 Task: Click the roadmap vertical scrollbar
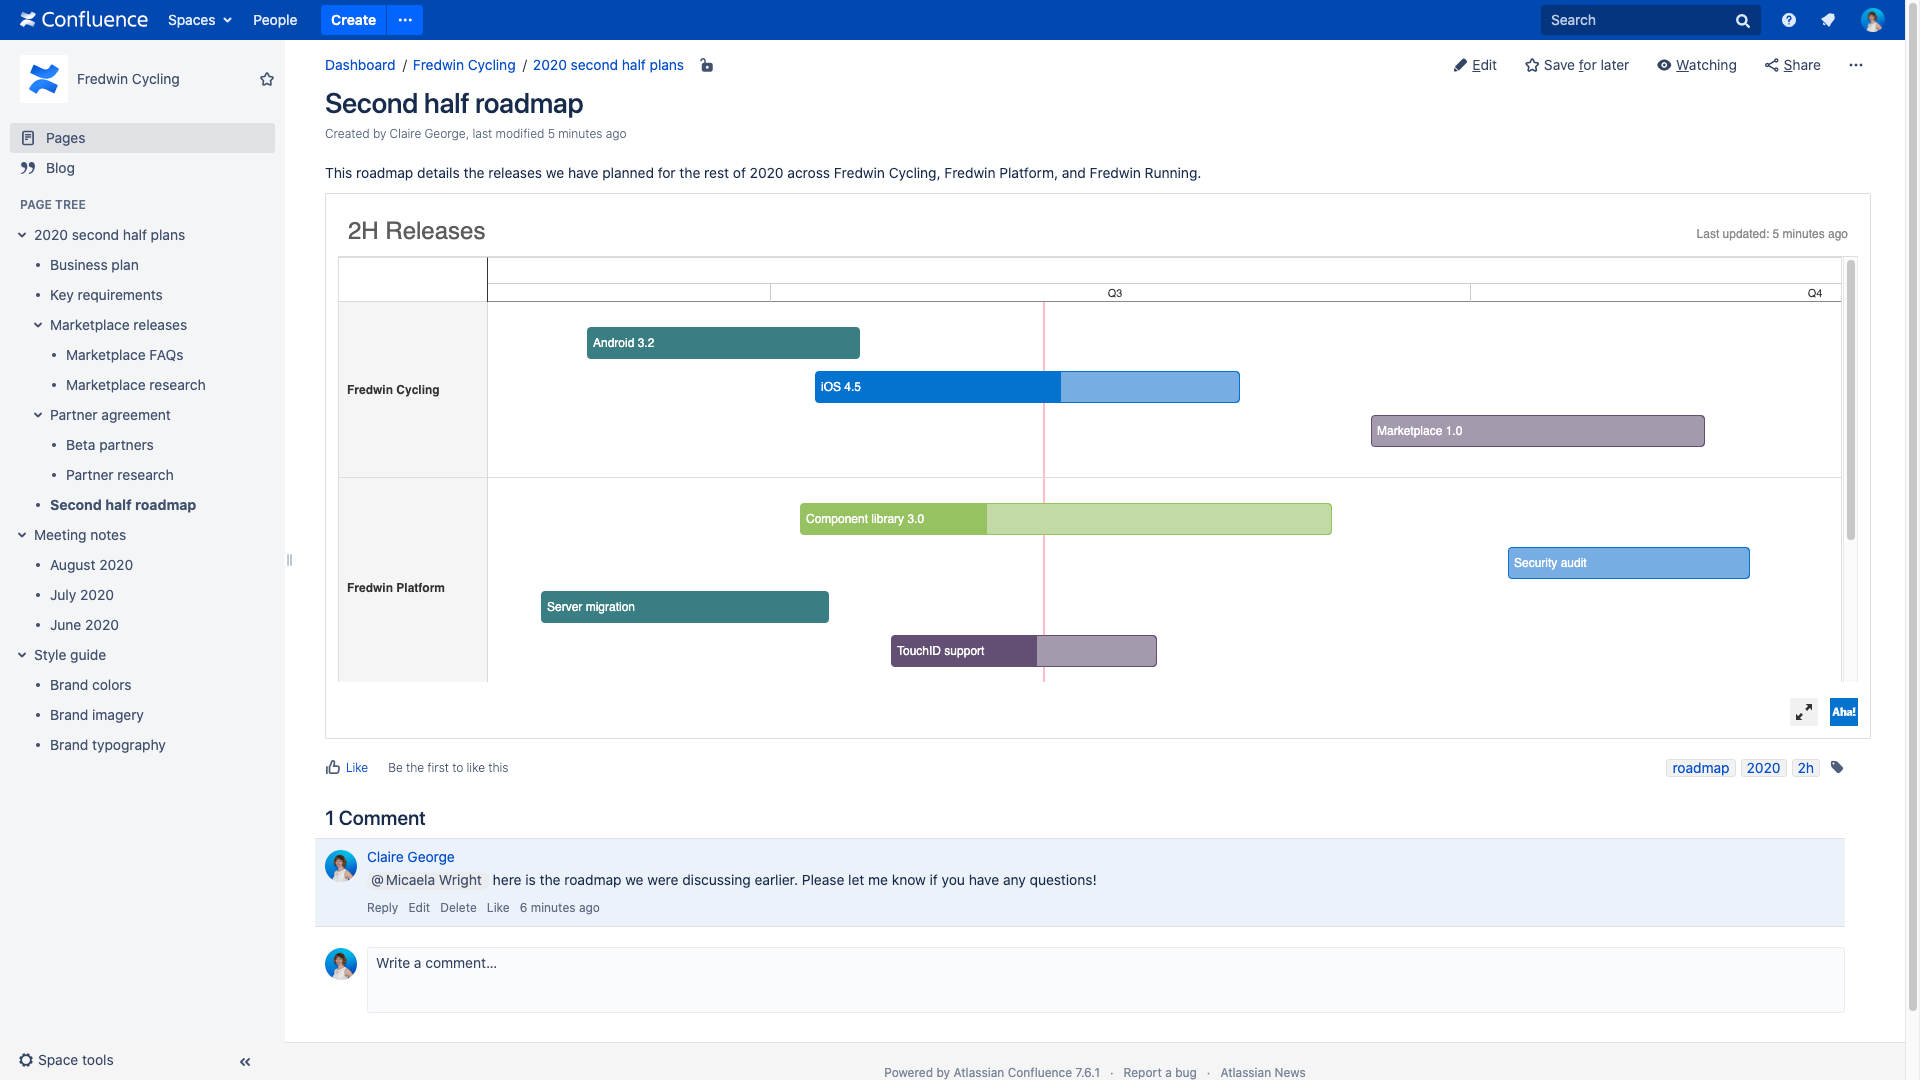1851,400
